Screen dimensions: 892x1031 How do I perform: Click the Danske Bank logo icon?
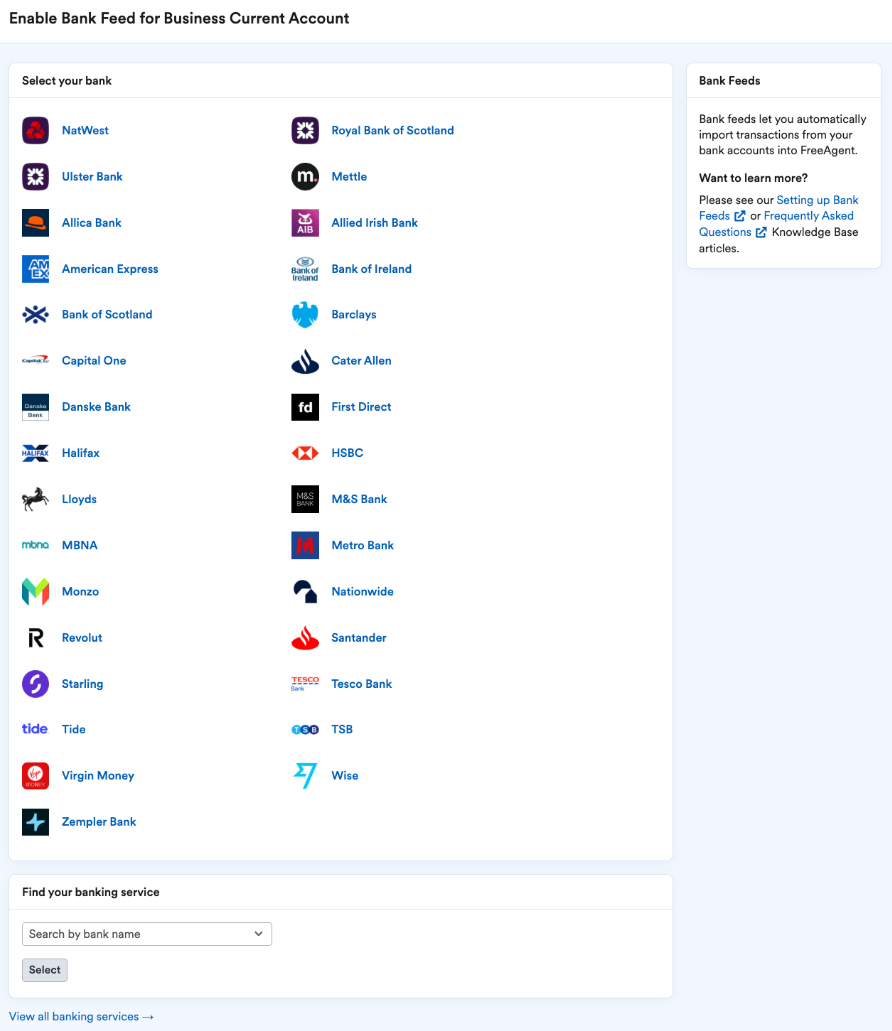coord(35,407)
